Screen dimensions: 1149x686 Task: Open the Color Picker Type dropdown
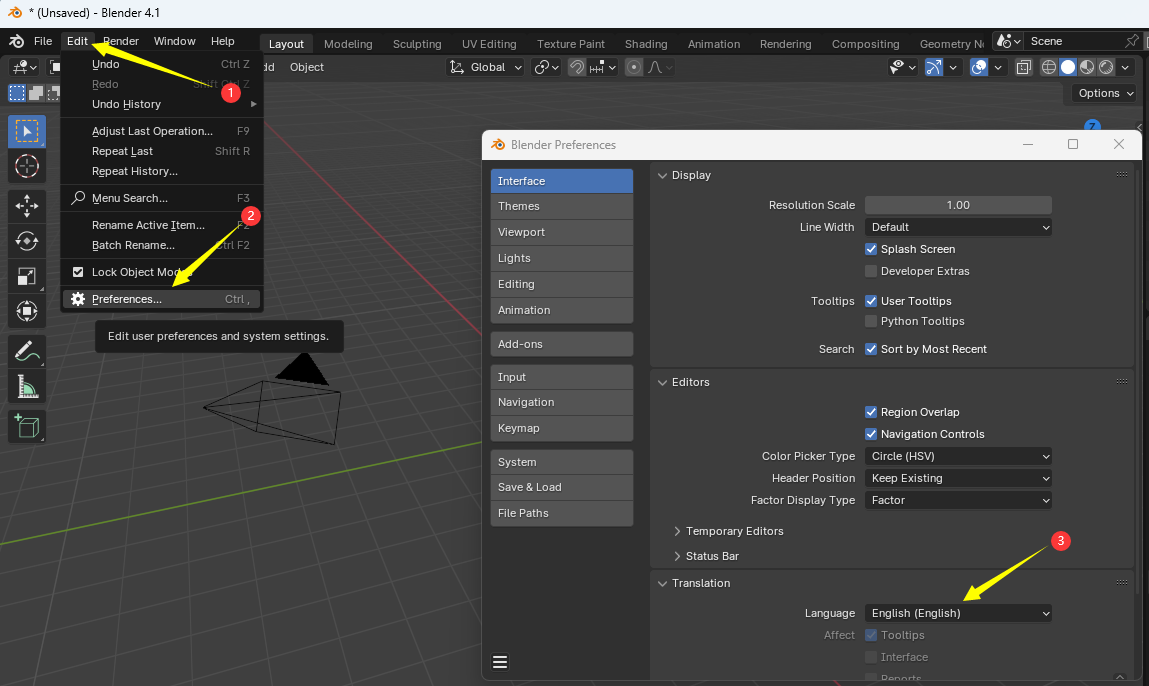coord(957,455)
